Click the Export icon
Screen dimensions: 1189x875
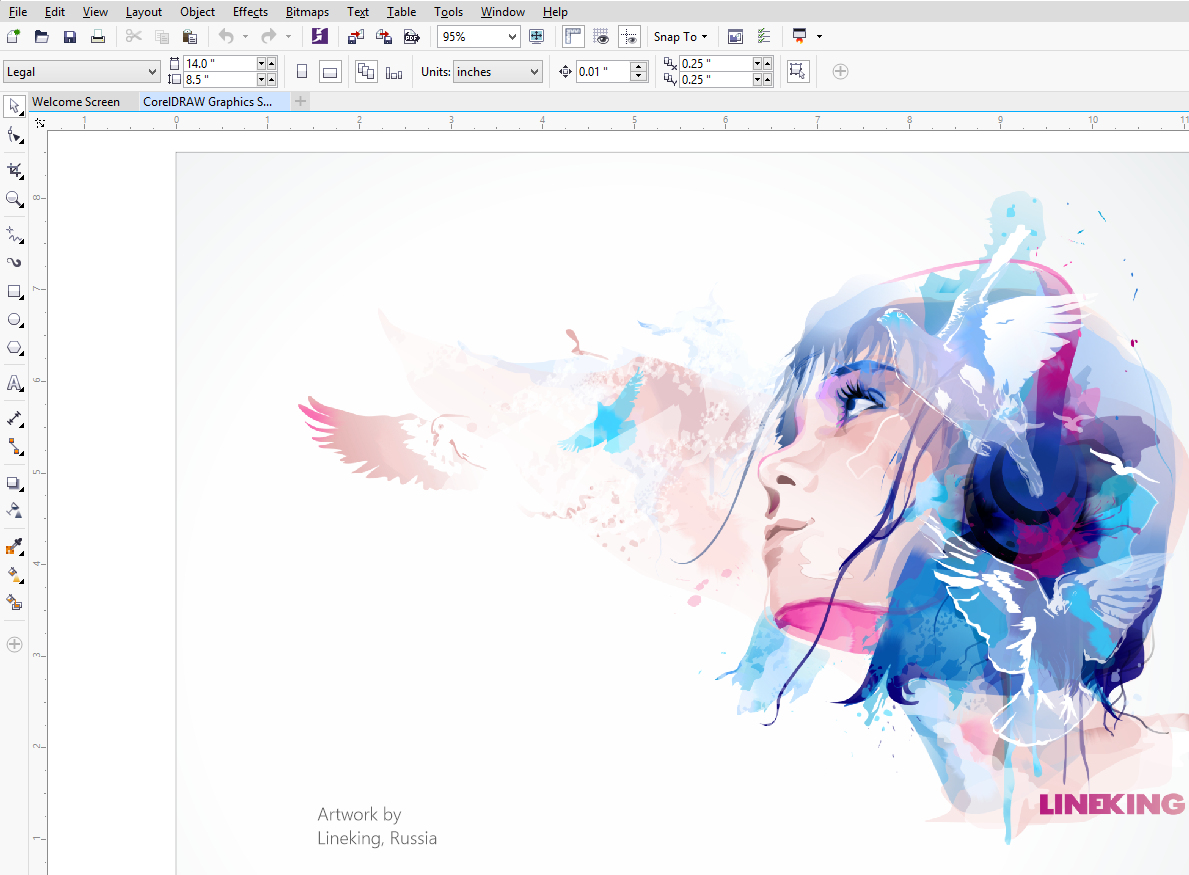384,36
